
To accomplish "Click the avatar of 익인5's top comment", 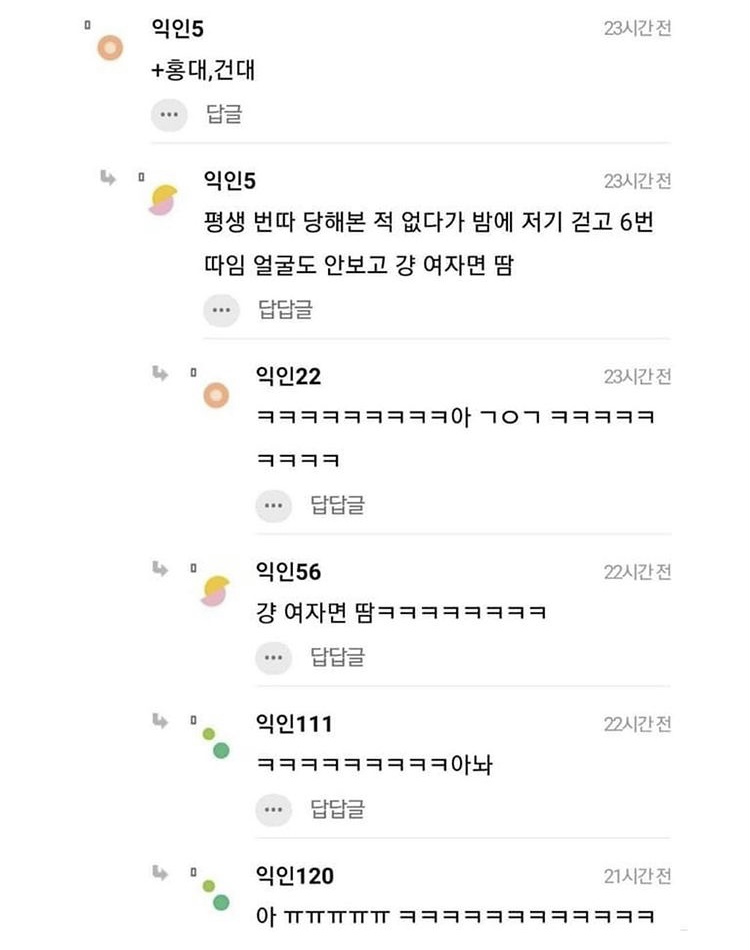I will (x=110, y=47).
